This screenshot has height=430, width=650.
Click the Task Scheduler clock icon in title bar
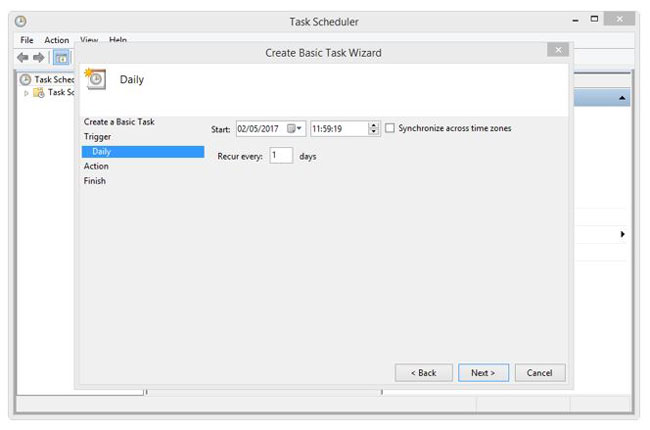(21, 21)
